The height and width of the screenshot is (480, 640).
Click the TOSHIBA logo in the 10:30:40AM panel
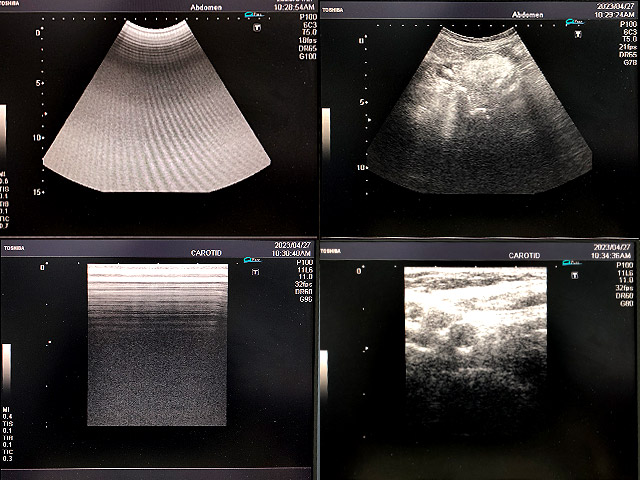(x=14, y=248)
